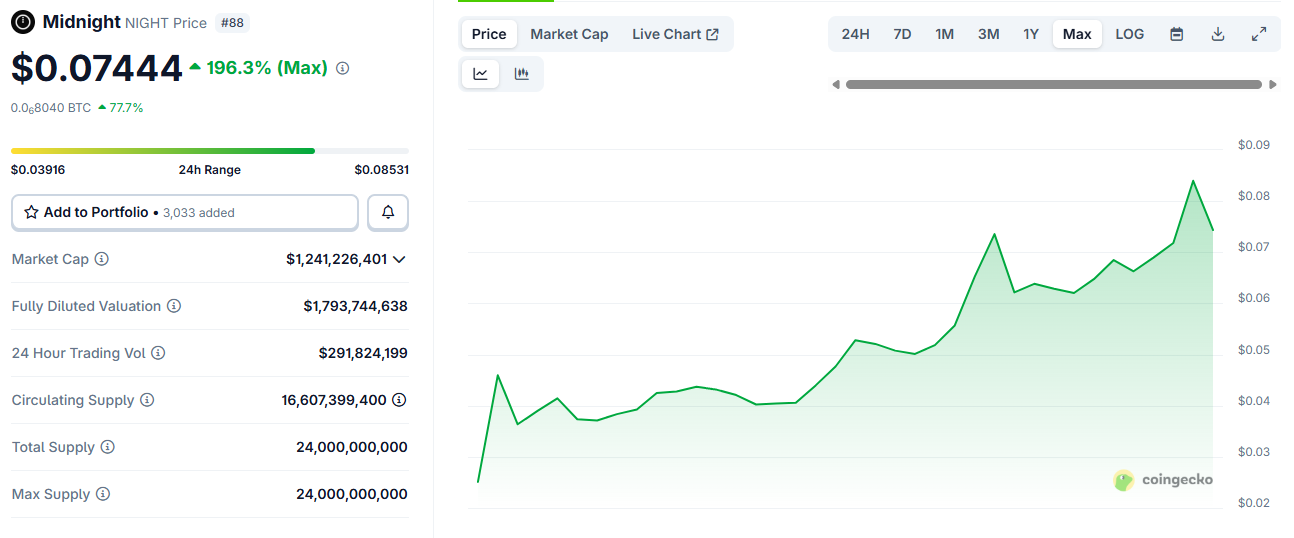1294x538 pixels.
Task: Show Max Supply info tooltip
Action: click(103, 494)
